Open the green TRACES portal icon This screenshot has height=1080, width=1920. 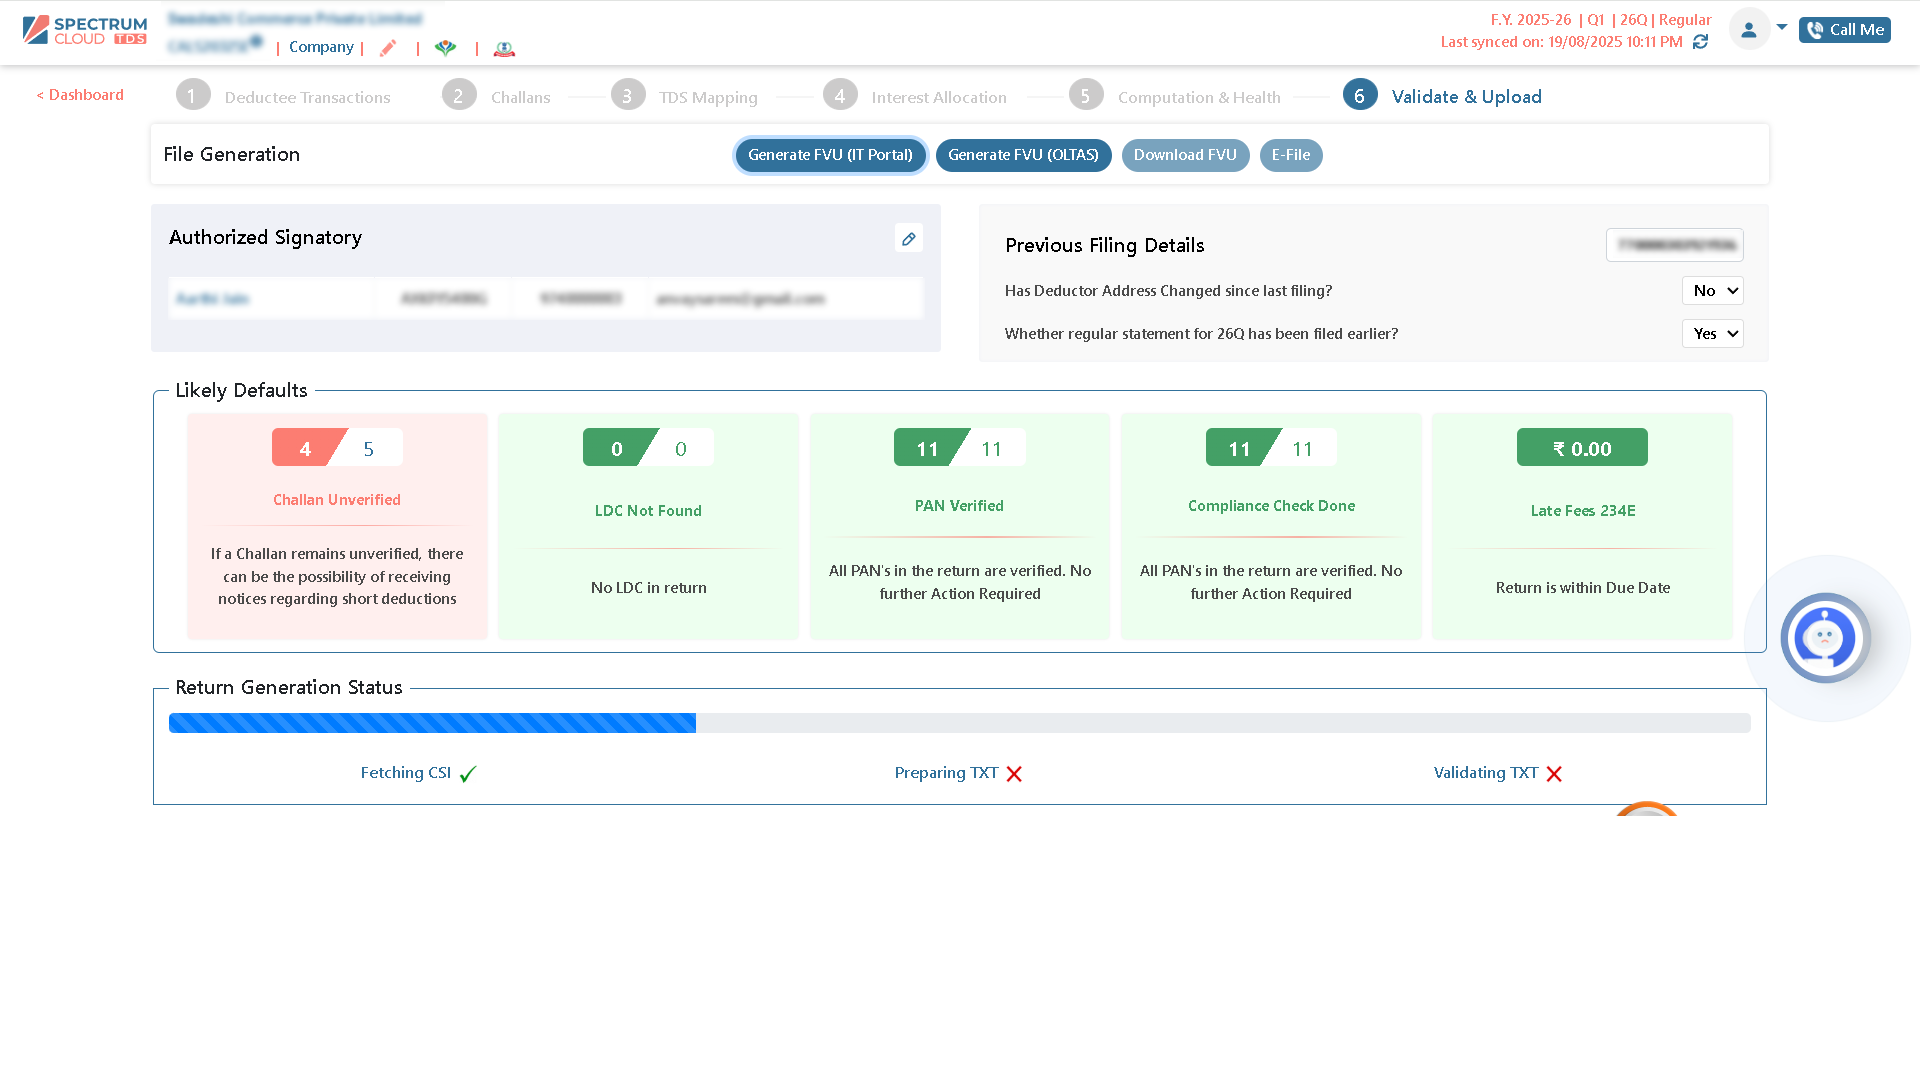click(x=446, y=48)
